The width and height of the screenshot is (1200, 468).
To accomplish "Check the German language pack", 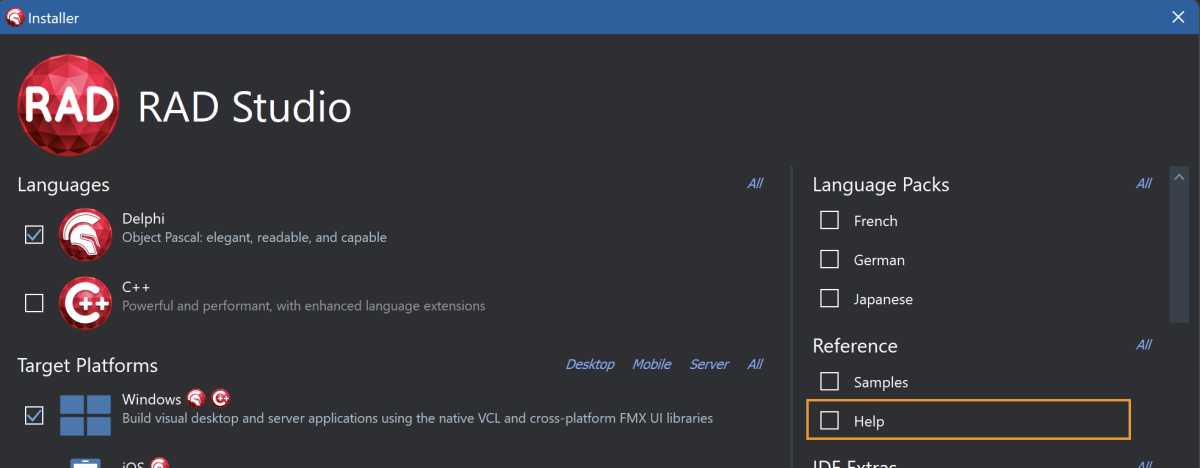I will (x=829, y=259).
